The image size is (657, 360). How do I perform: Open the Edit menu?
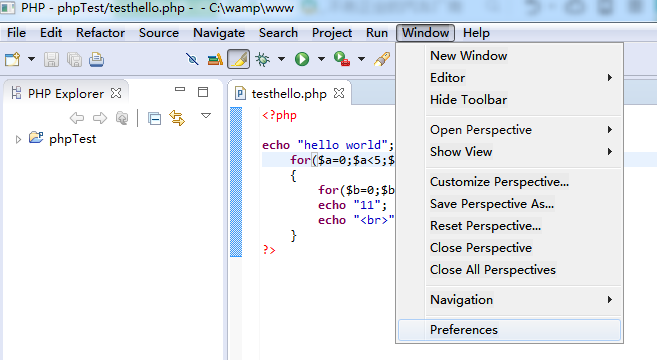point(51,33)
